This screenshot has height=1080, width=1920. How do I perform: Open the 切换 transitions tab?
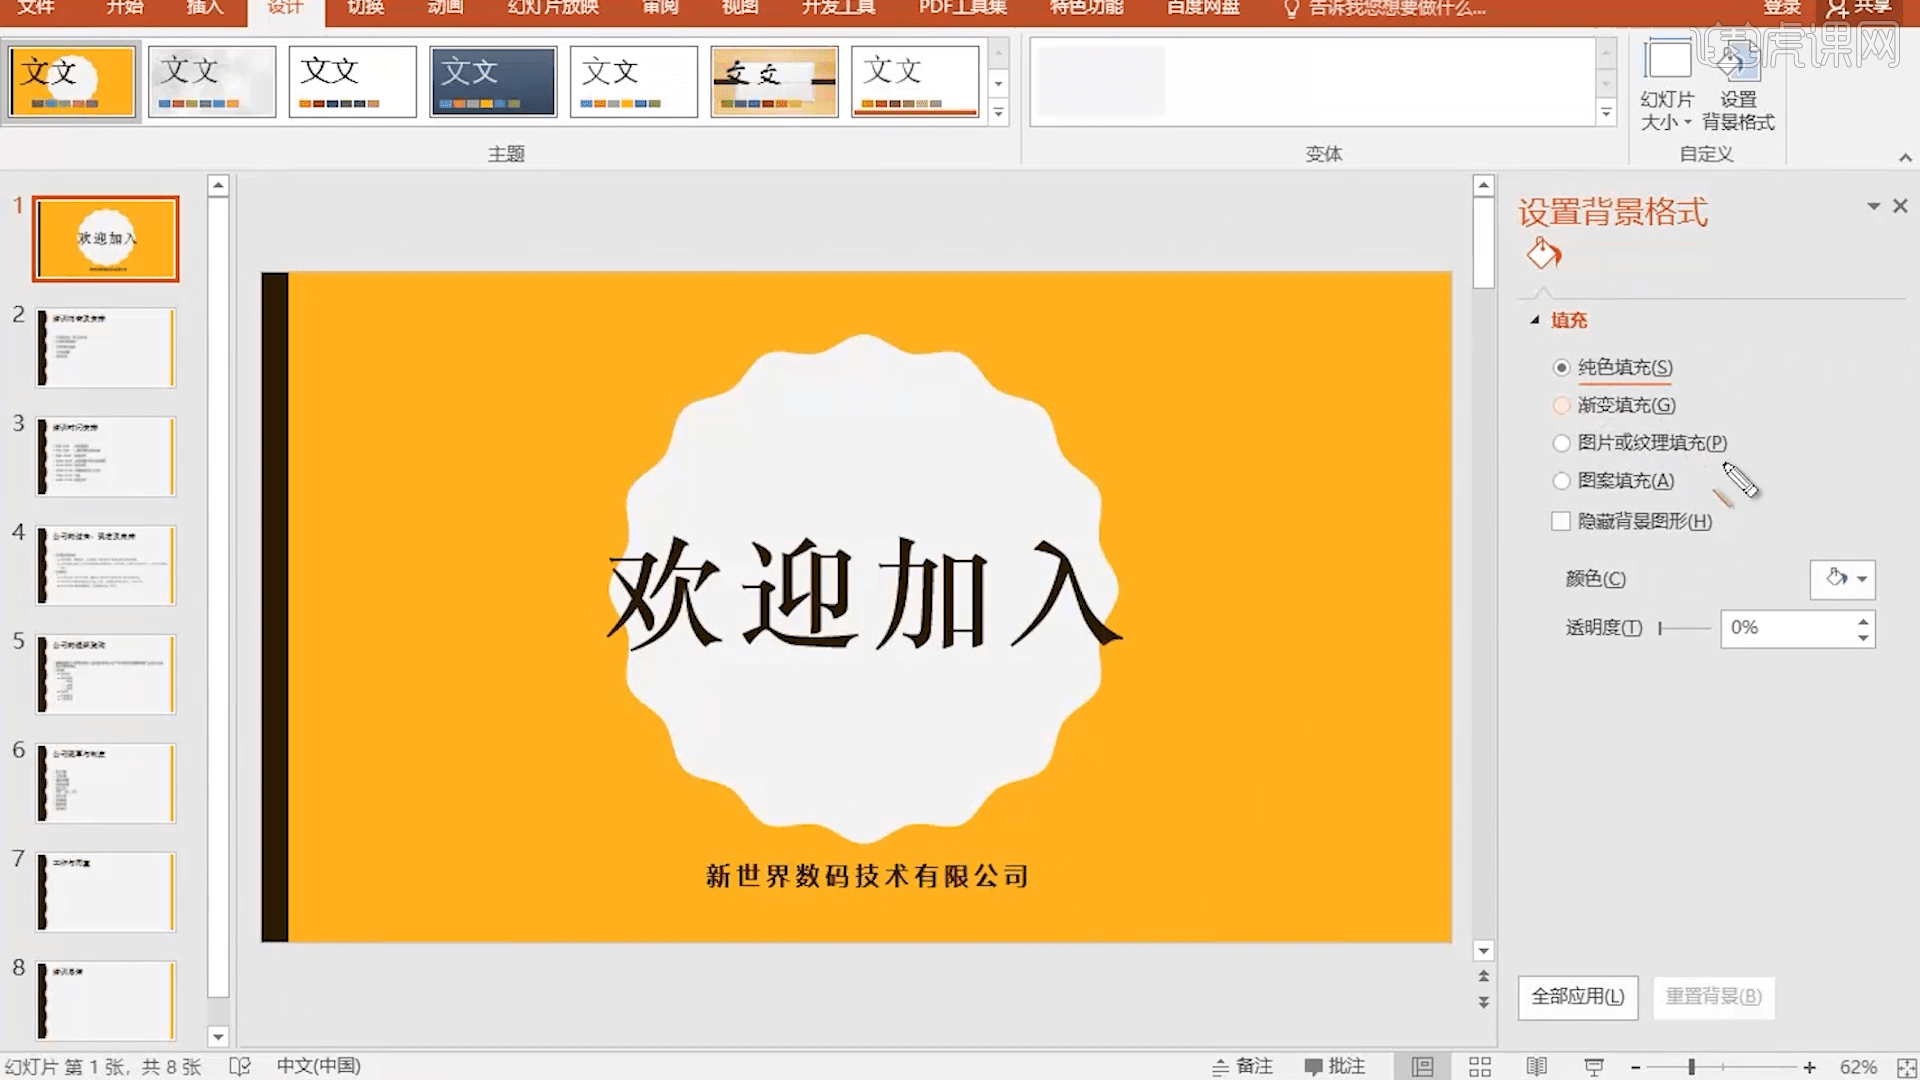(365, 8)
